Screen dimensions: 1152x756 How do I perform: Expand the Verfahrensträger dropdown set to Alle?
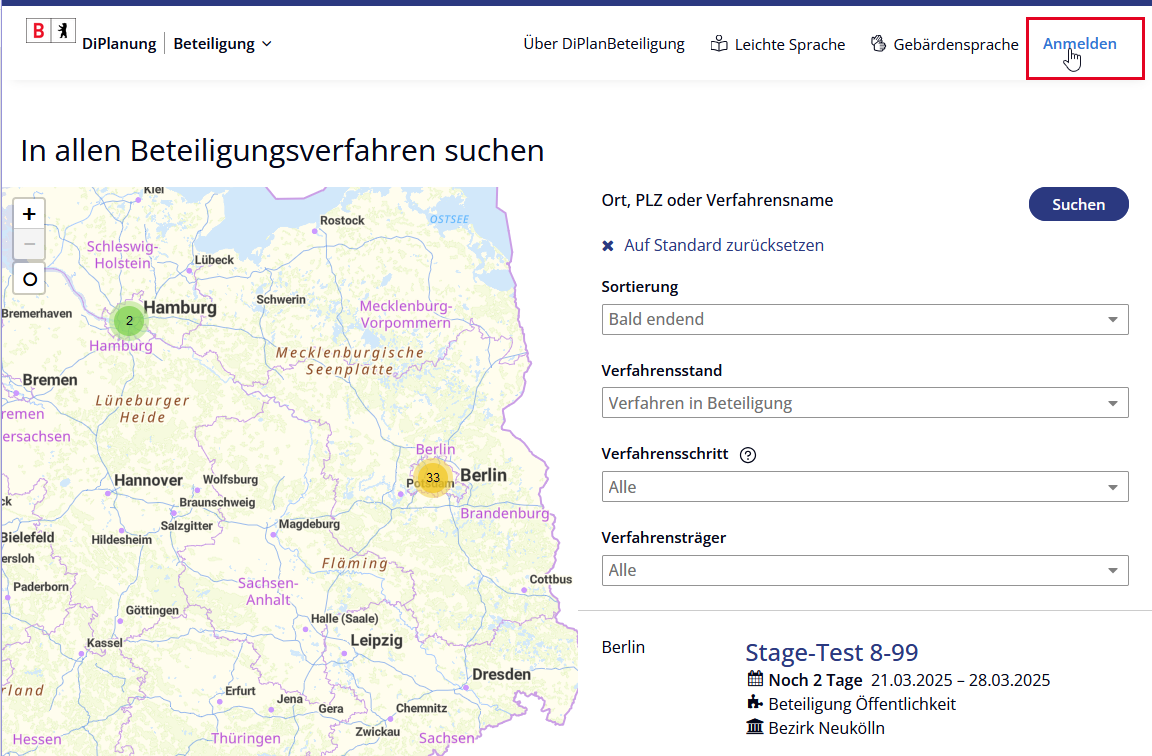[x=865, y=569]
